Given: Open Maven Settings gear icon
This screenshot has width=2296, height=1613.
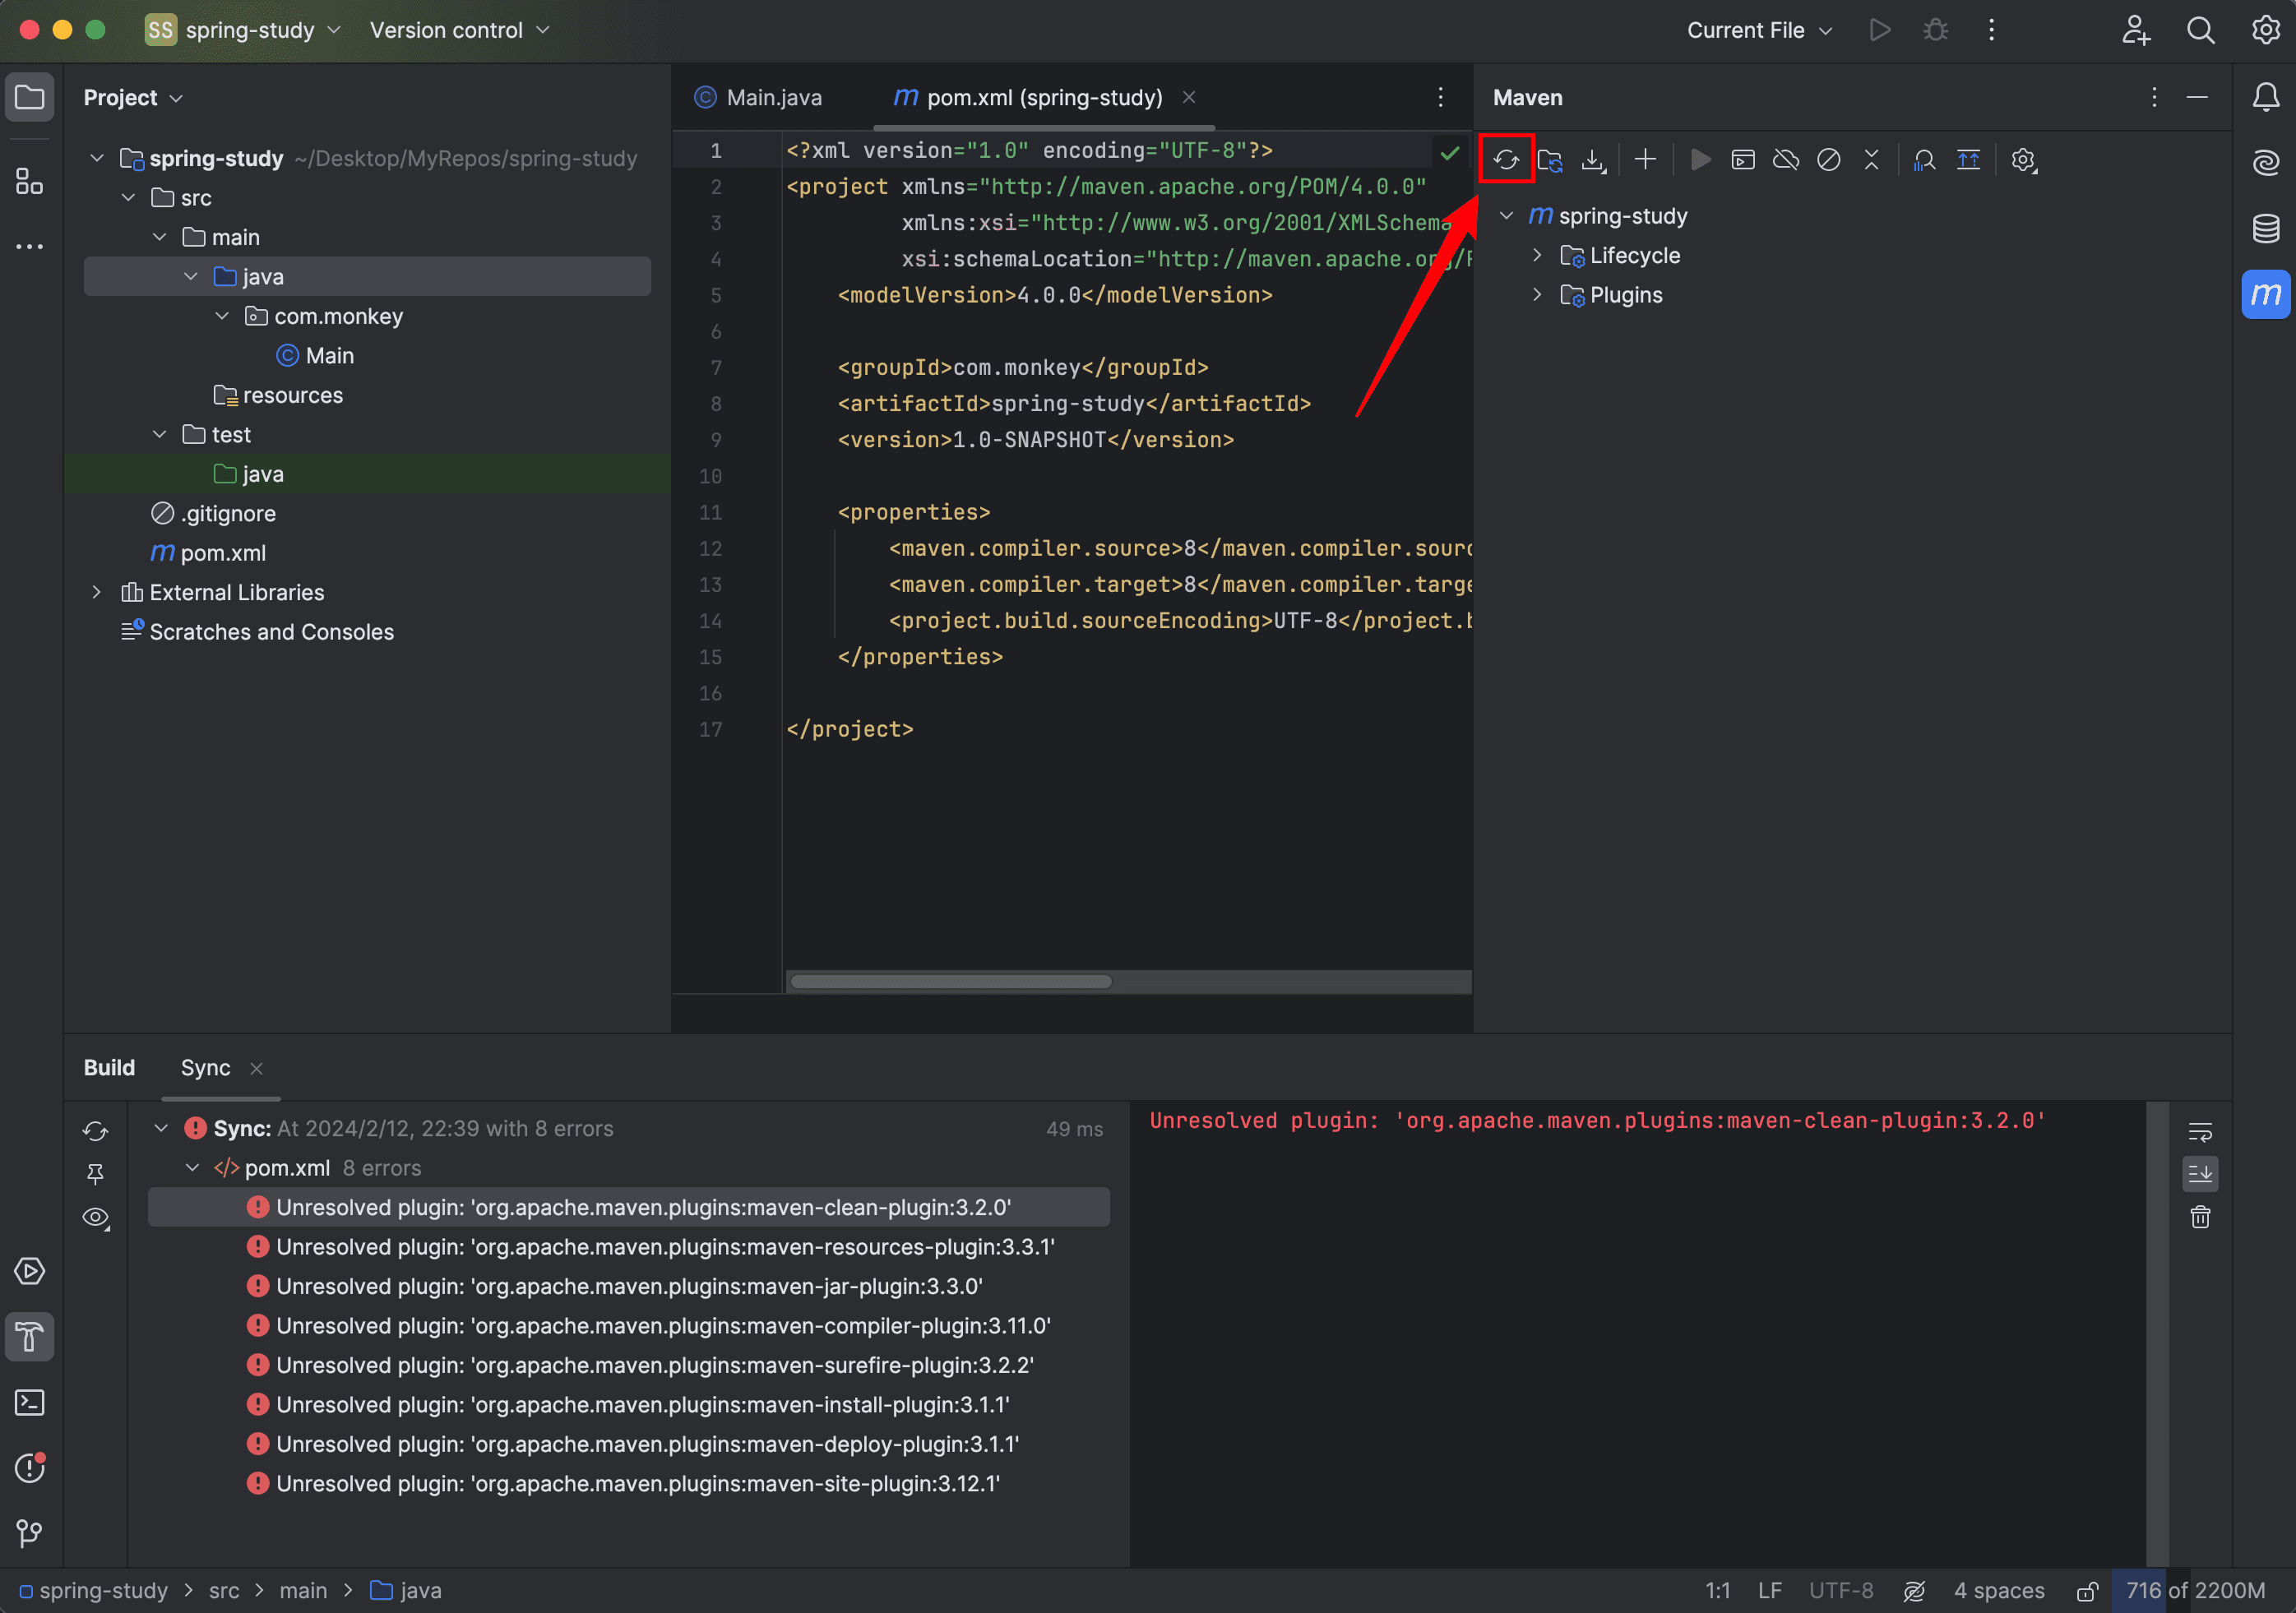Looking at the screenshot, I should point(2024,160).
